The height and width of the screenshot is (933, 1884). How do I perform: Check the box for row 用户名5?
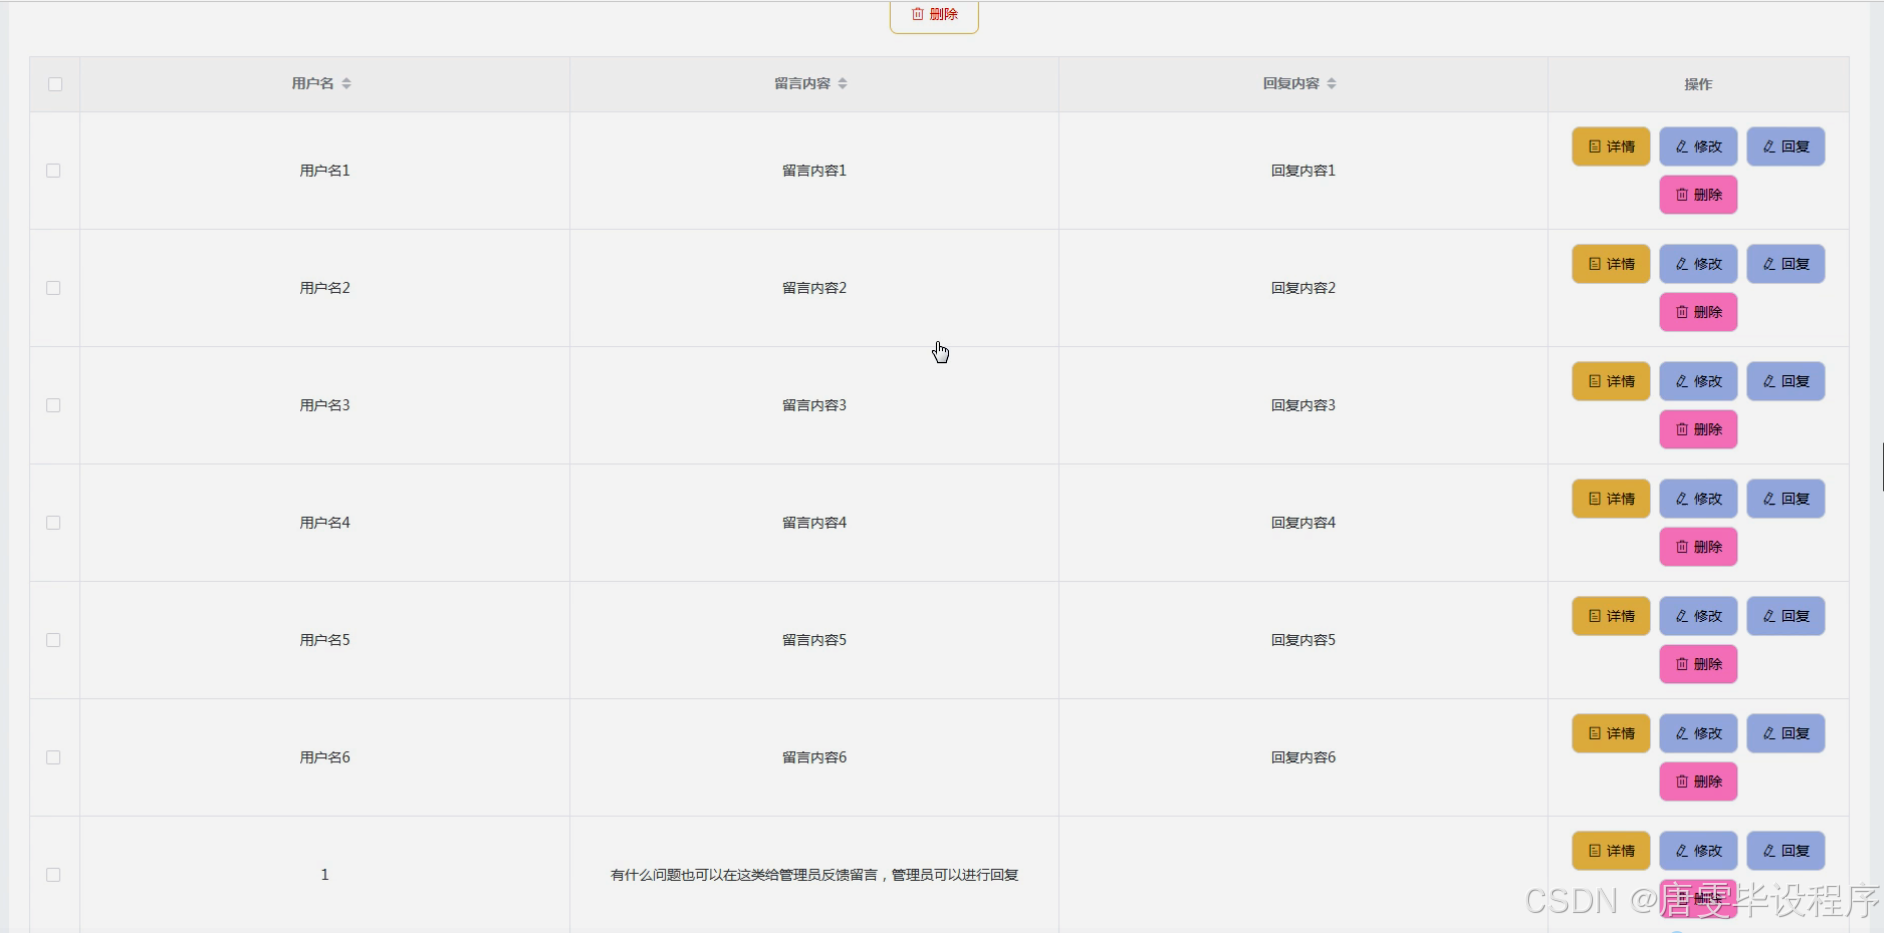coord(54,640)
